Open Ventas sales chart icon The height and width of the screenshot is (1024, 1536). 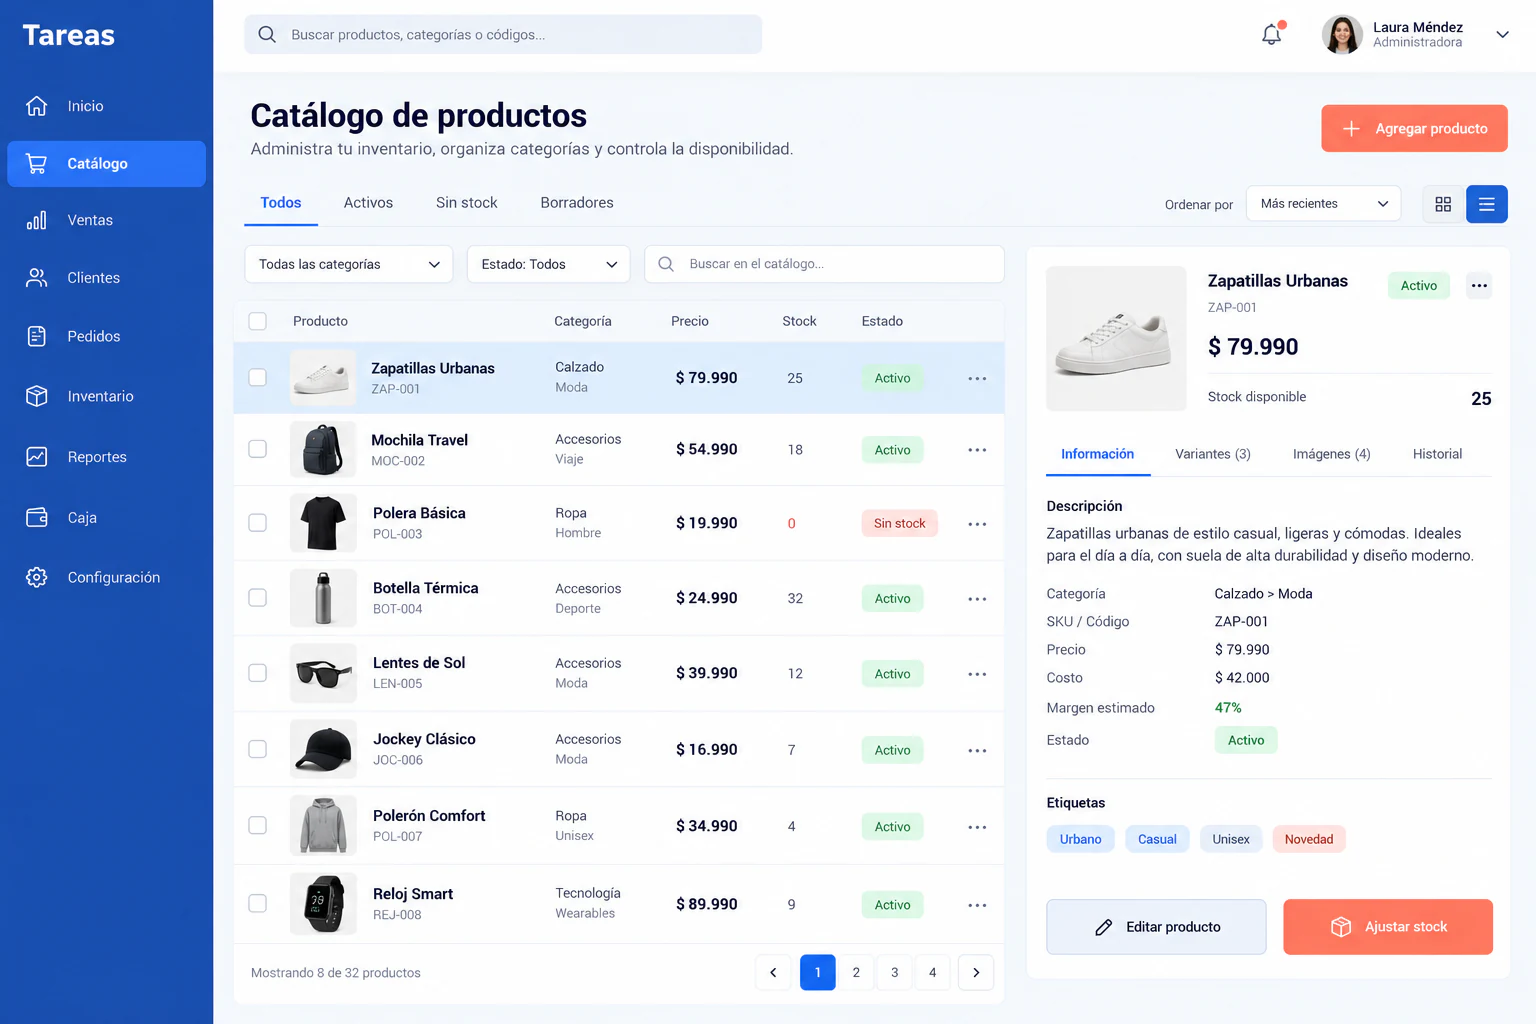point(37,220)
